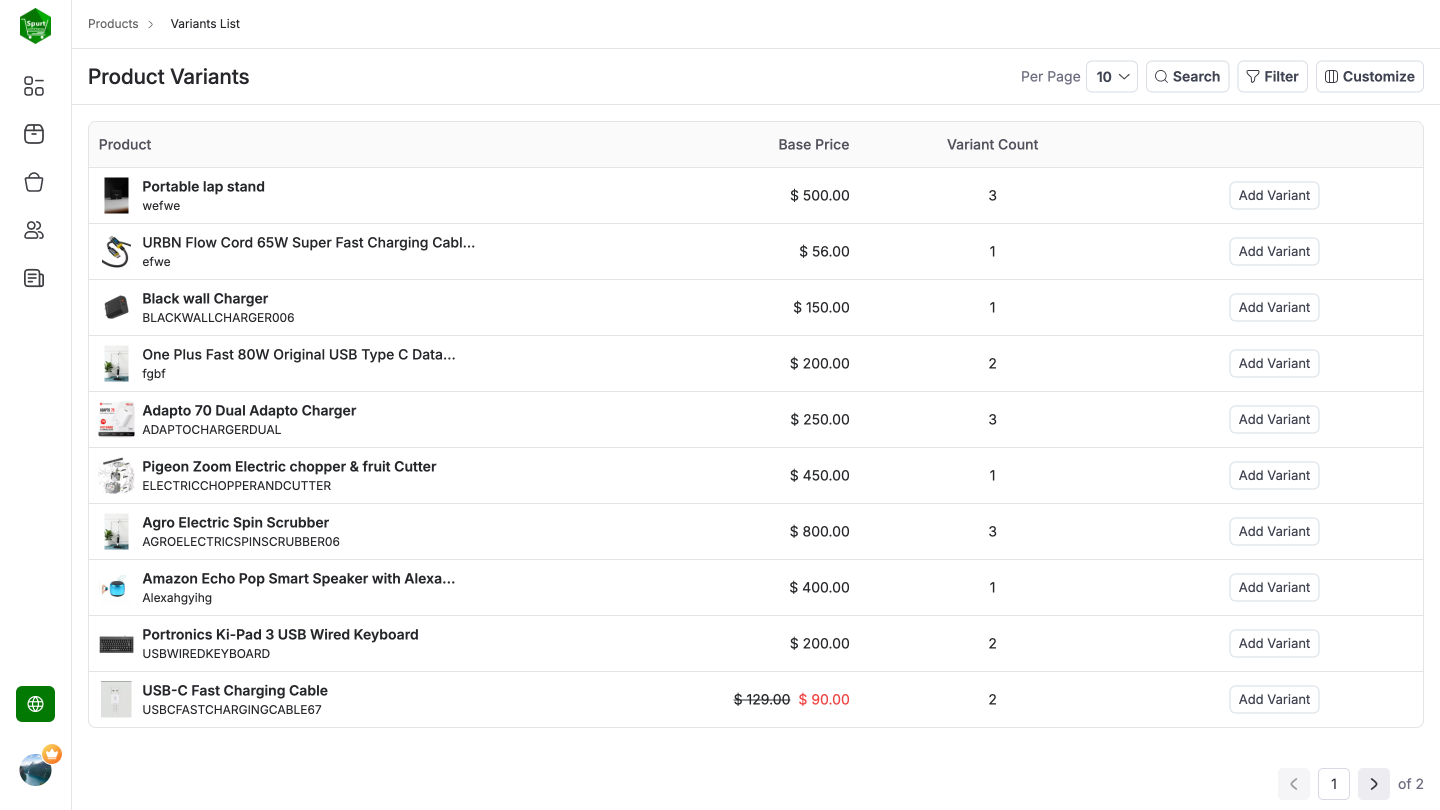The height and width of the screenshot is (810, 1440).
Task: Open the Customize options
Action: (x=1369, y=76)
